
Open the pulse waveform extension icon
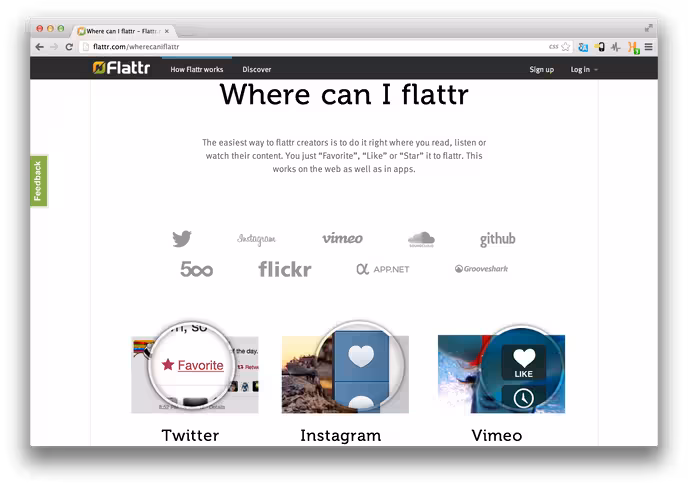pyautogui.click(x=616, y=47)
